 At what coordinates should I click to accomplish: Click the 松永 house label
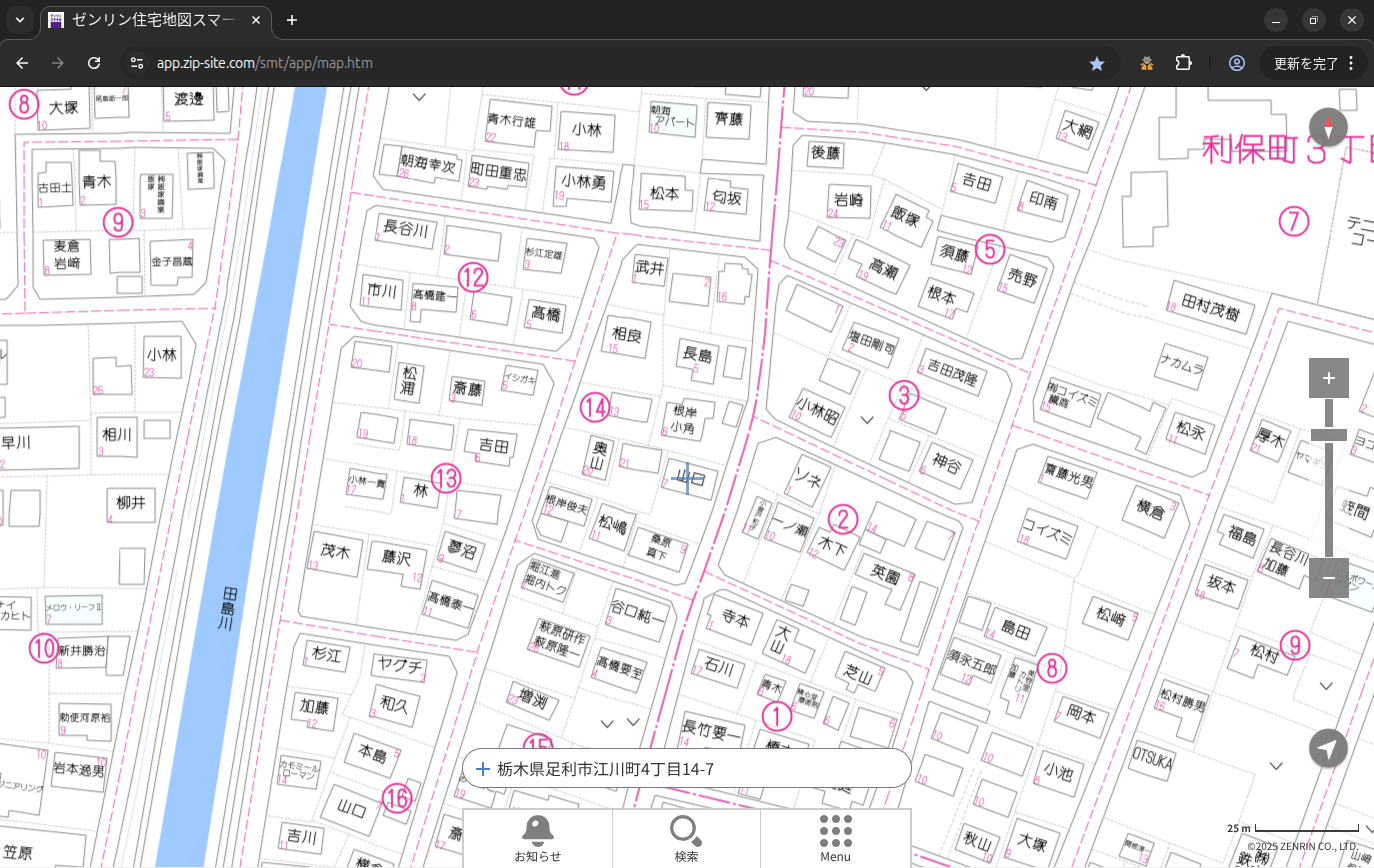(x=1190, y=430)
